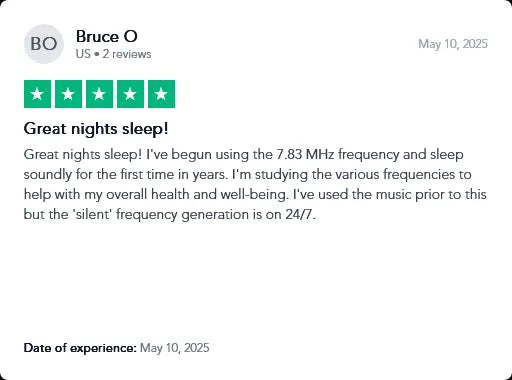Image resolution: width=512 pixels, height=380 pixels.
Task: Click the '24/7' text ending the review
Action: (300, 214)
